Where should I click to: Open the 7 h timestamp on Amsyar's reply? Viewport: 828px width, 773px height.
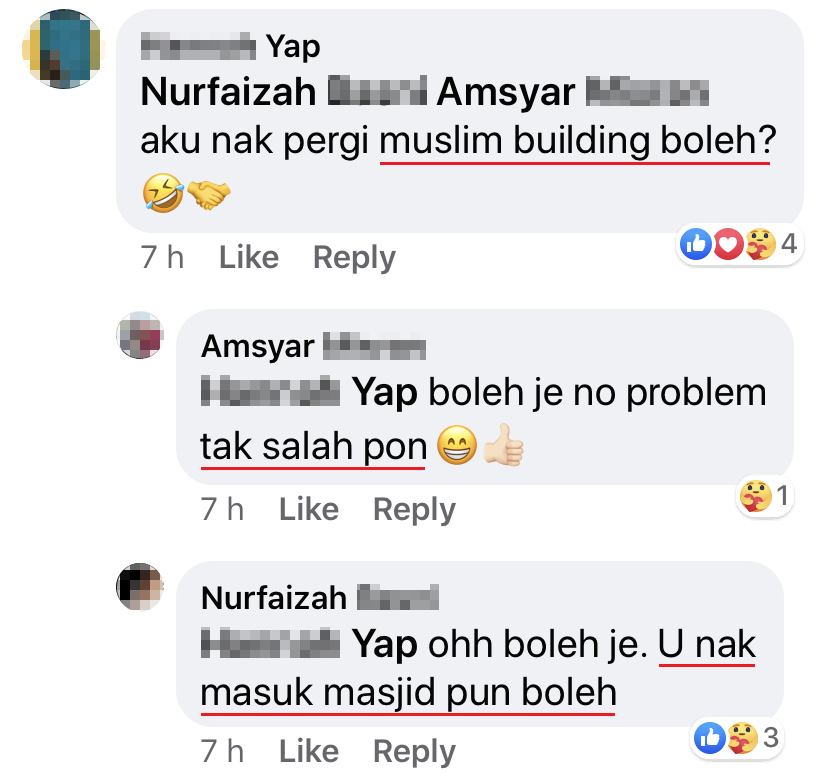click(222, 510)
